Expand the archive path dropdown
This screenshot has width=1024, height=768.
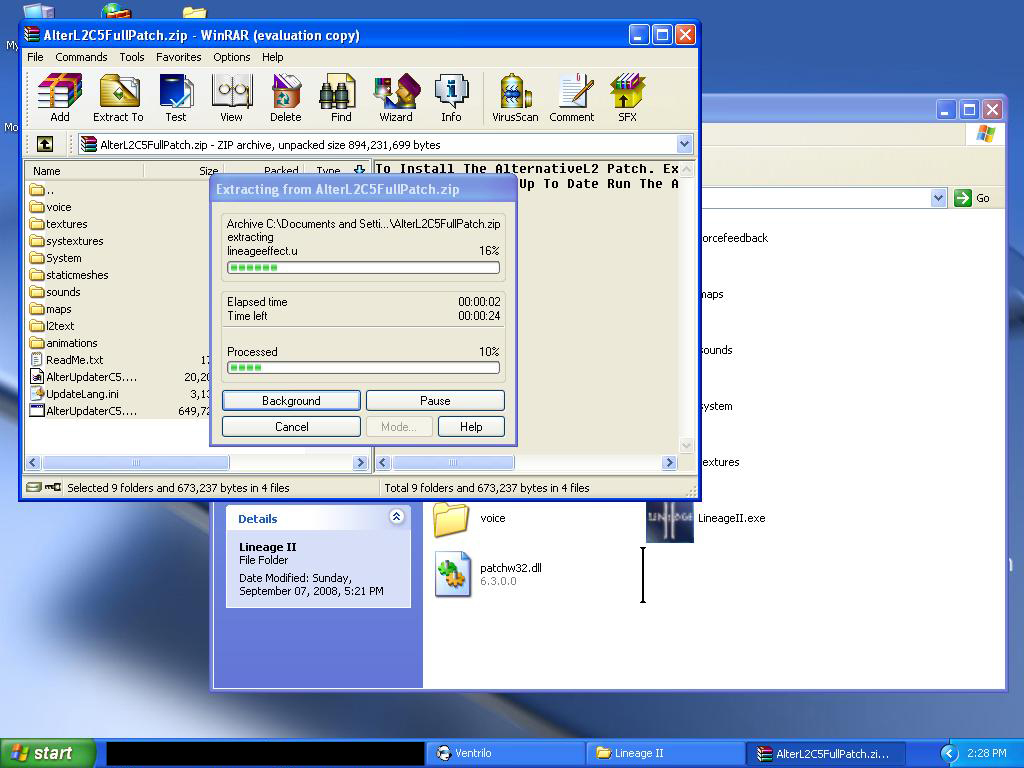684,144
